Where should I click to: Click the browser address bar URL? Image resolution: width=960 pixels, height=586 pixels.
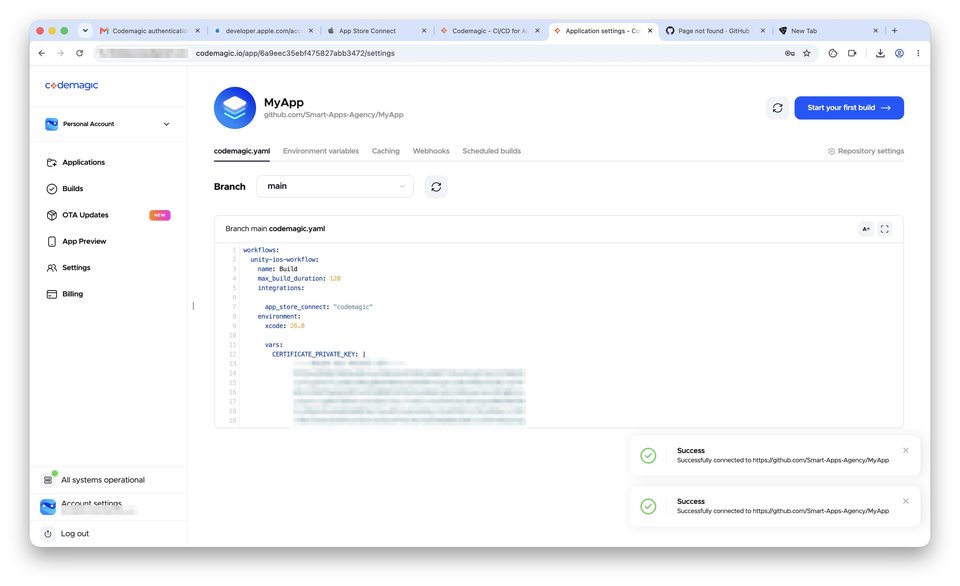coord(295,53)
